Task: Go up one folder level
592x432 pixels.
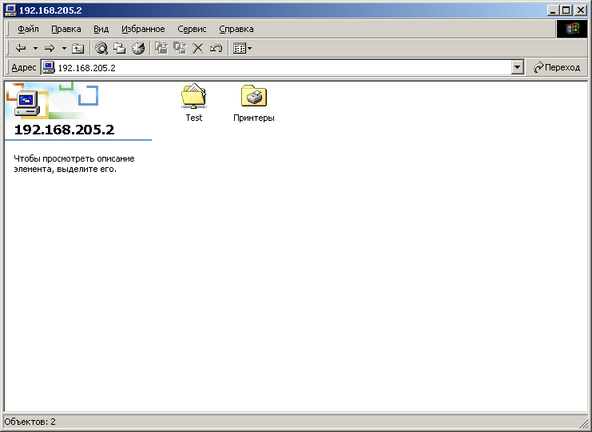Action: 78,48
